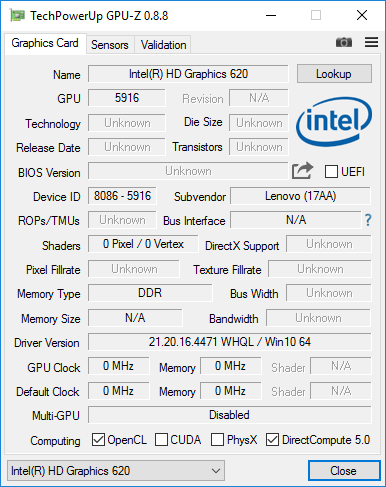Click the camera screenshot icon
Screen dimensions: 386x487
pyautogui.click(x=344, y=42)
